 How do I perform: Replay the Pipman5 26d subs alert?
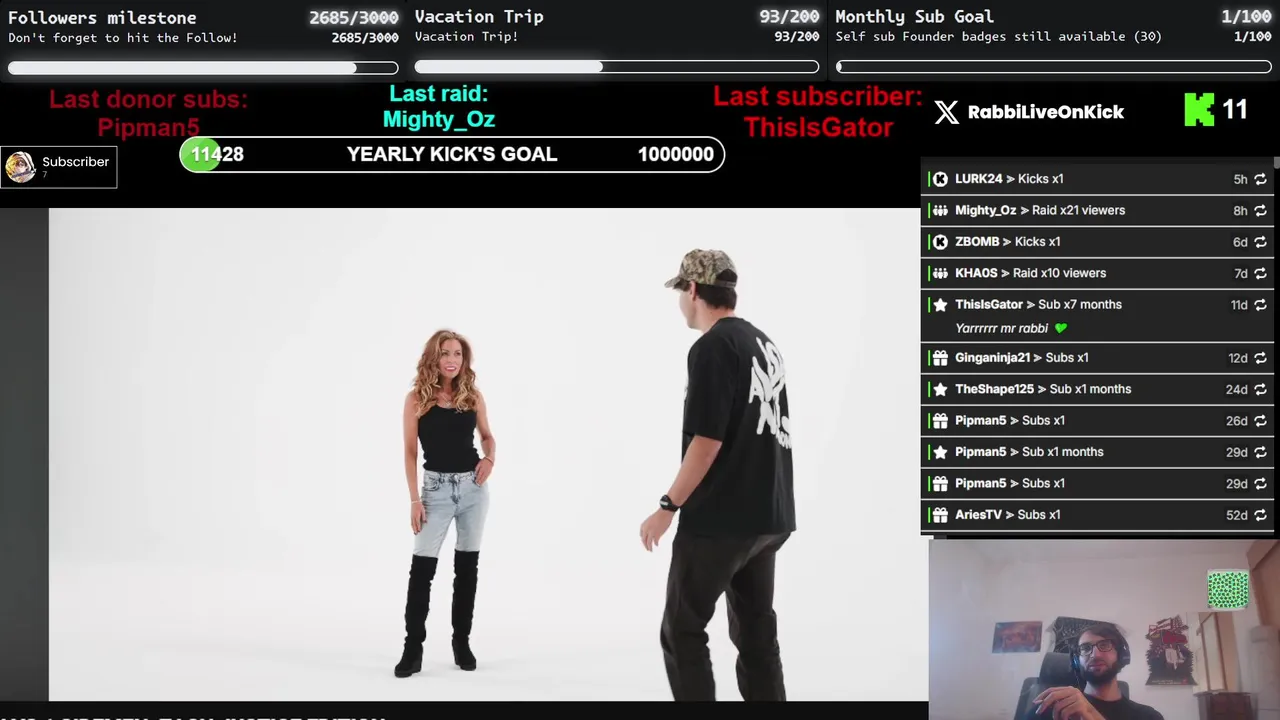pyautogui.click(x=1260, y=421)
